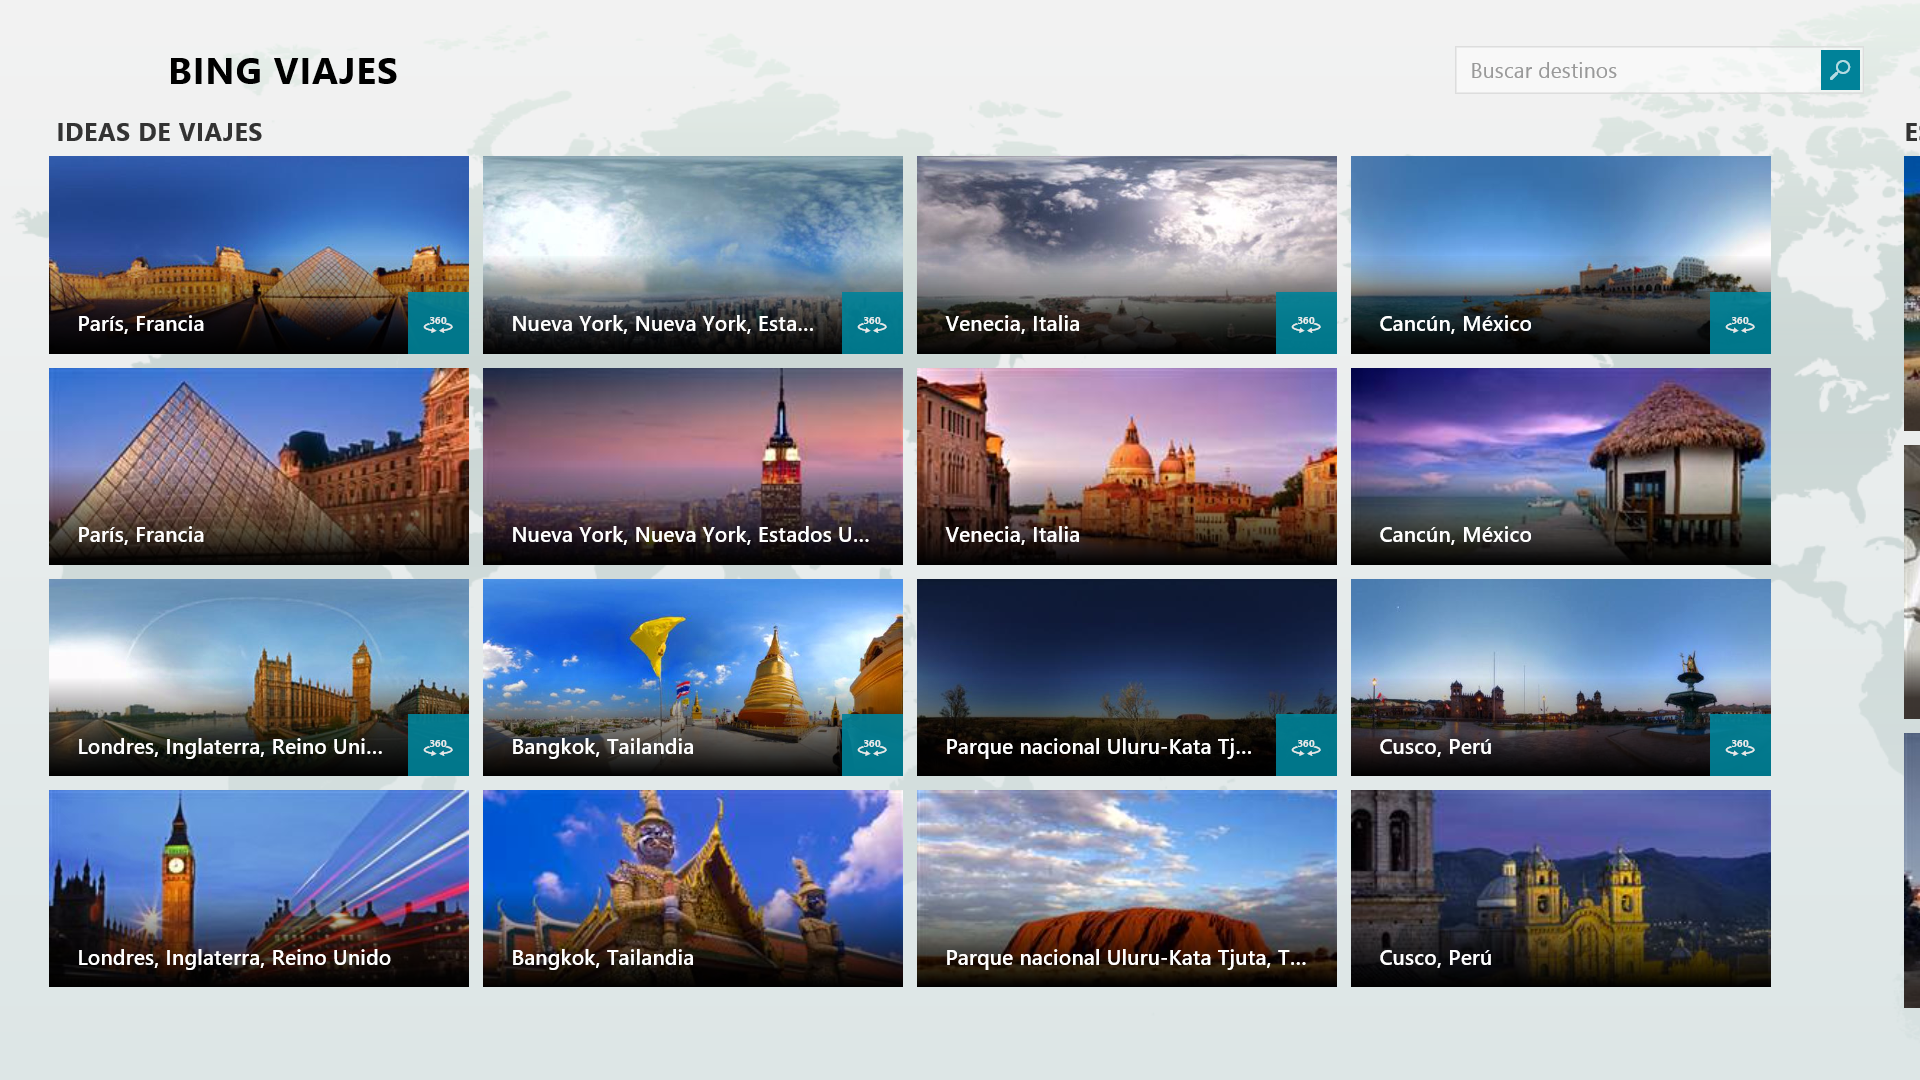Open 360 panorama icon on Cancún tile

(x=1740, y=323)
